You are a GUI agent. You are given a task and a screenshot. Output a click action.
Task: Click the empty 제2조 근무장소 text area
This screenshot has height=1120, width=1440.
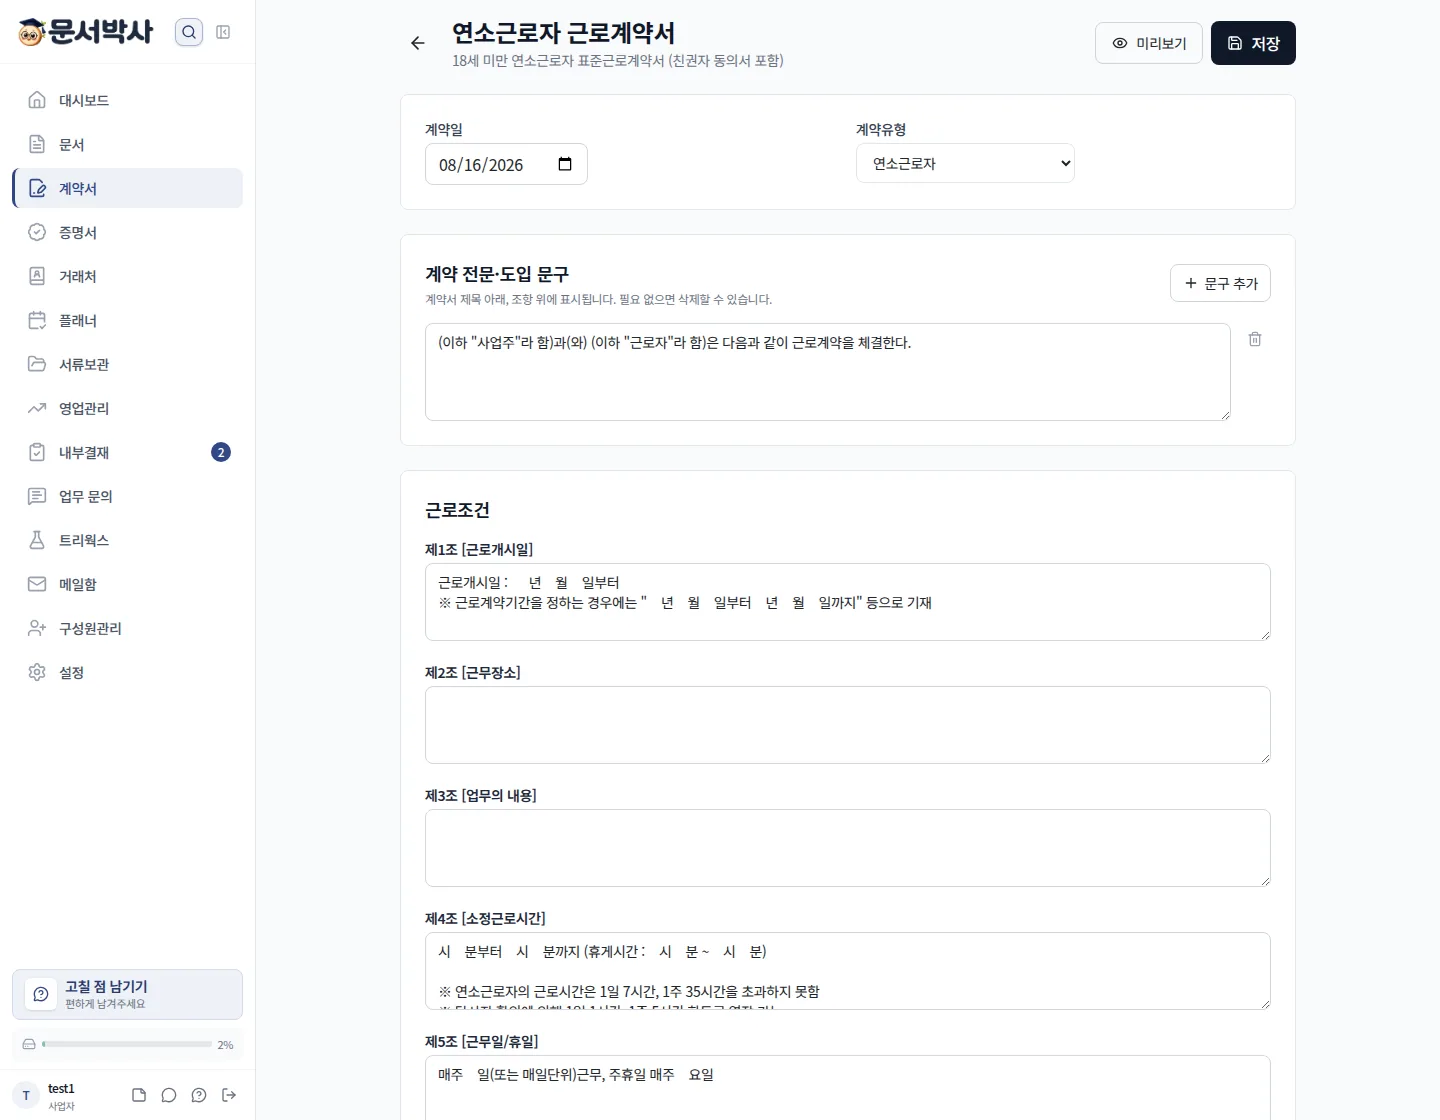tap(848, 725)
